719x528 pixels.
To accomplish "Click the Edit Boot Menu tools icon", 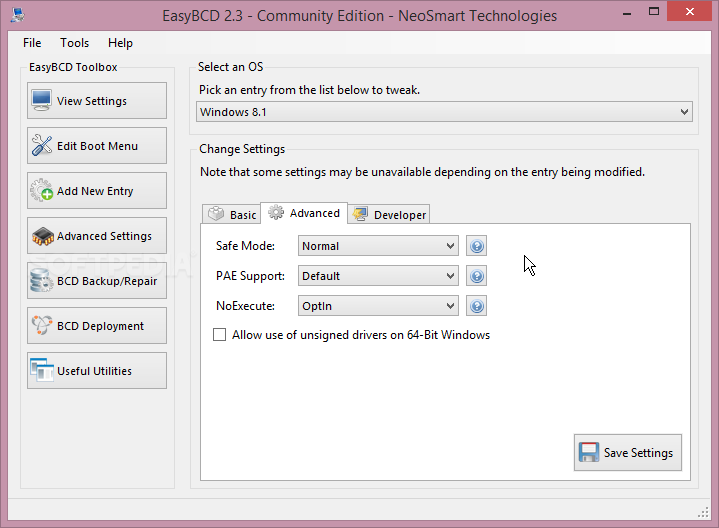I will pyautogui.click(x=42, y=145).
